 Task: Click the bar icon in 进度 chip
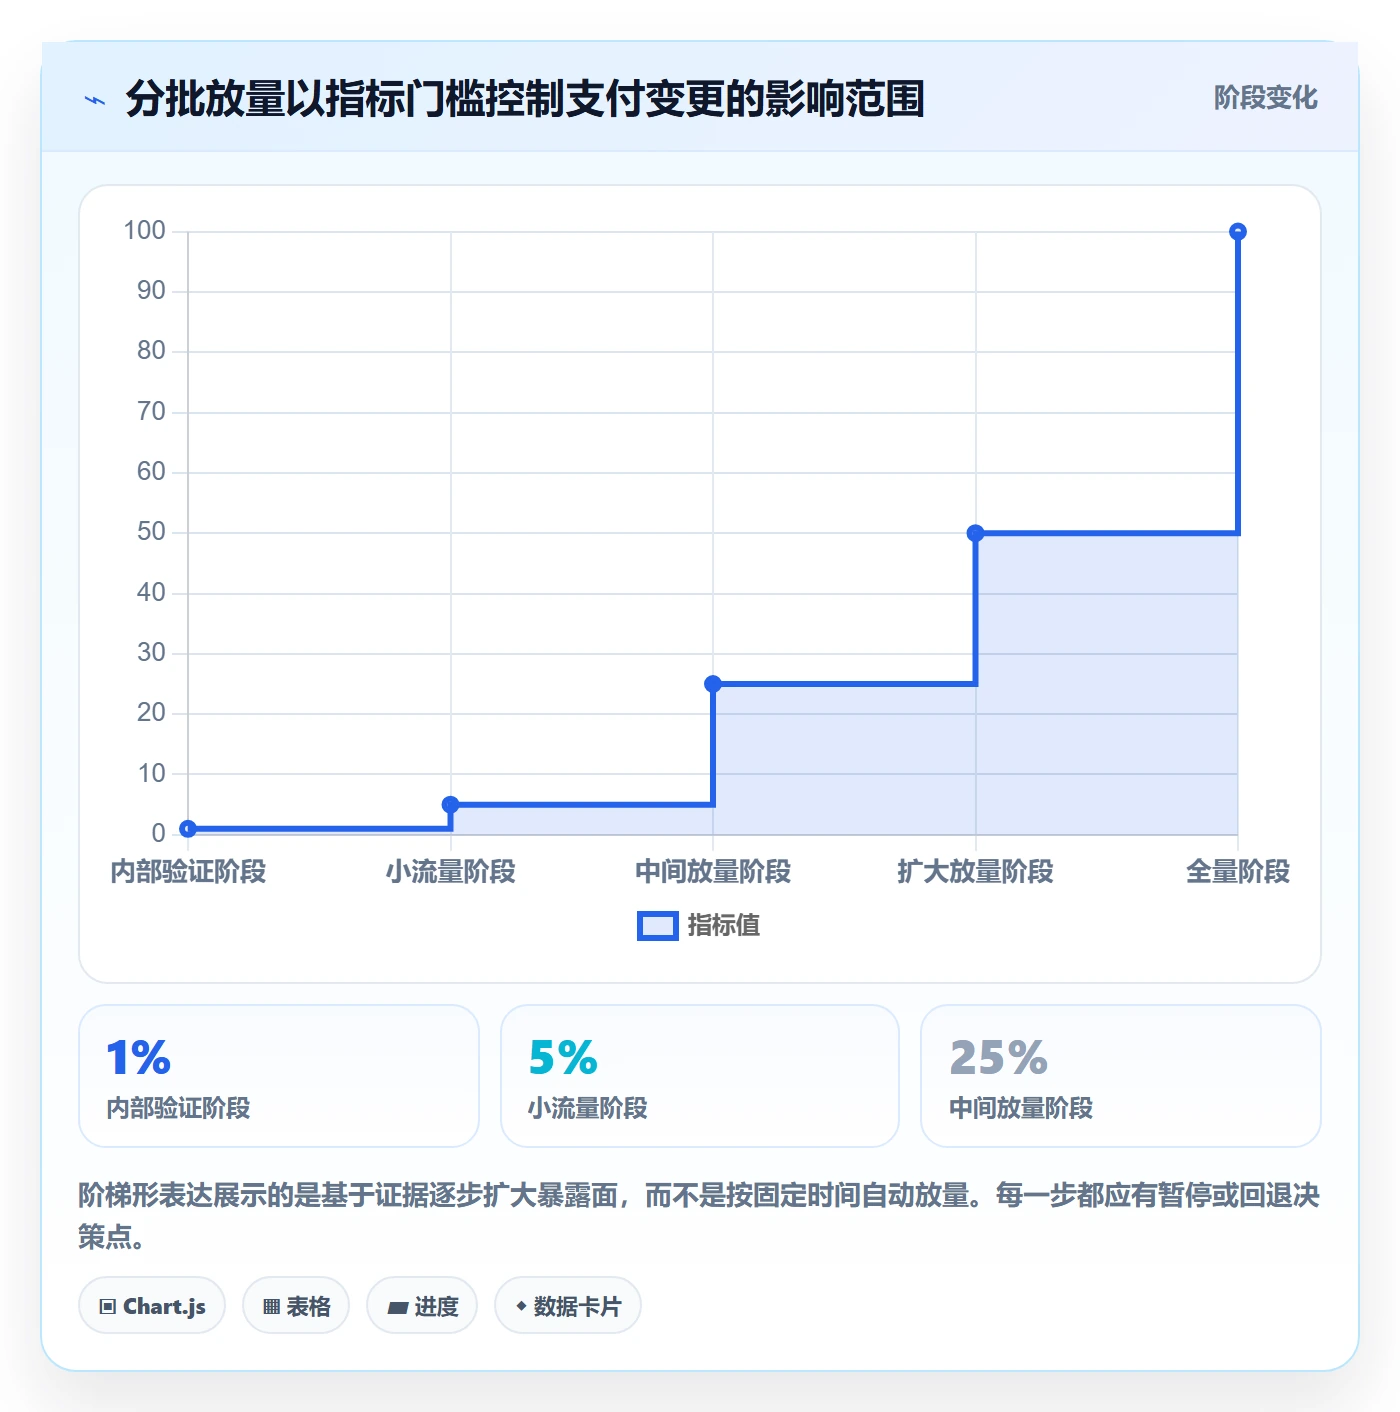click(398, 1307)
